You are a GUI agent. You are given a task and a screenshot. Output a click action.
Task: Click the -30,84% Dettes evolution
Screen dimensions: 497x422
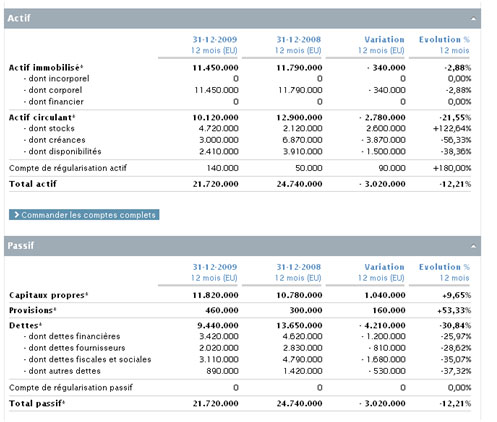[x=455, y=325]
